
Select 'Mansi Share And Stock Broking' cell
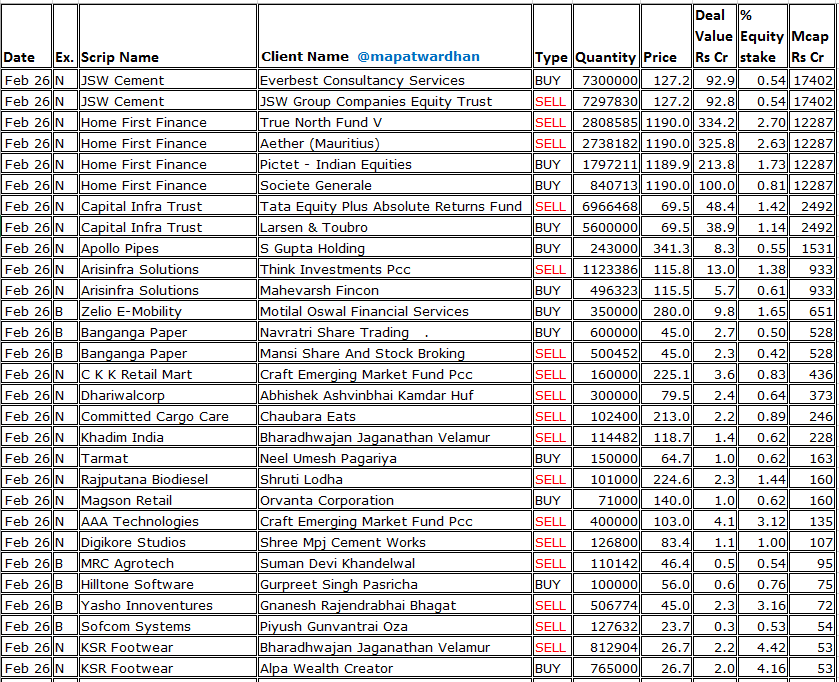pyautogui.click(x=395, y=353)
